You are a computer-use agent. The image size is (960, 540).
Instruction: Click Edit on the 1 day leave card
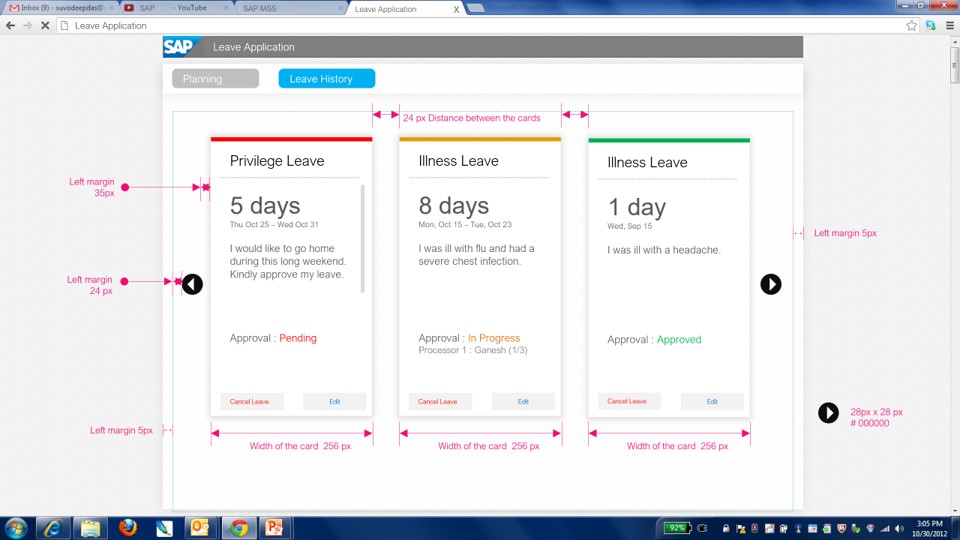pos(712,401)
